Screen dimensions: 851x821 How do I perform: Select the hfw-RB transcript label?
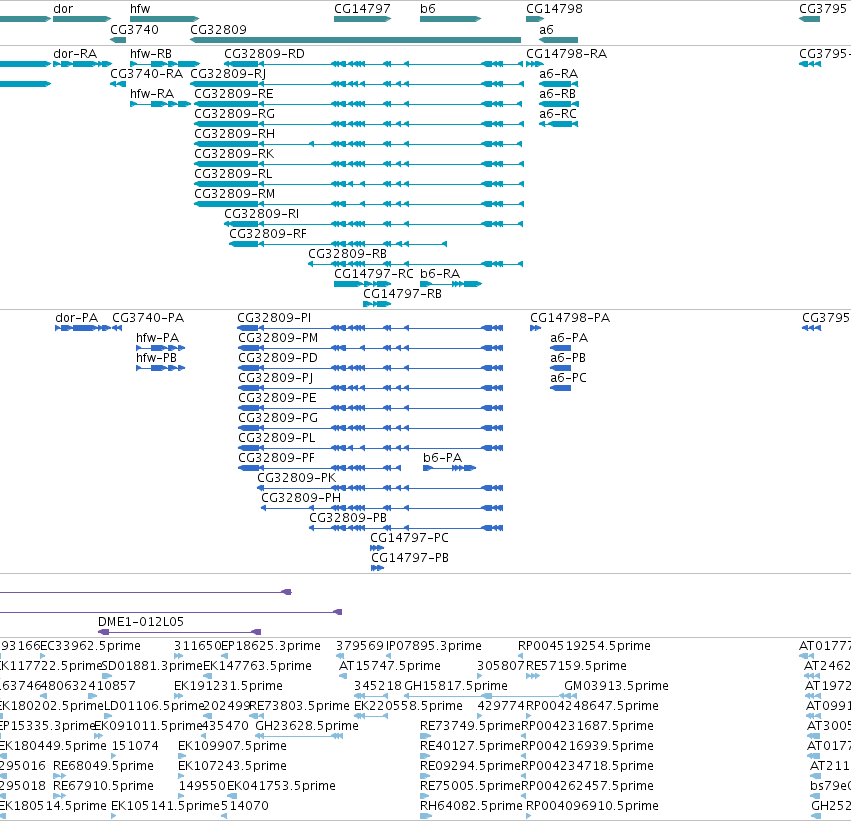point(151,54)
